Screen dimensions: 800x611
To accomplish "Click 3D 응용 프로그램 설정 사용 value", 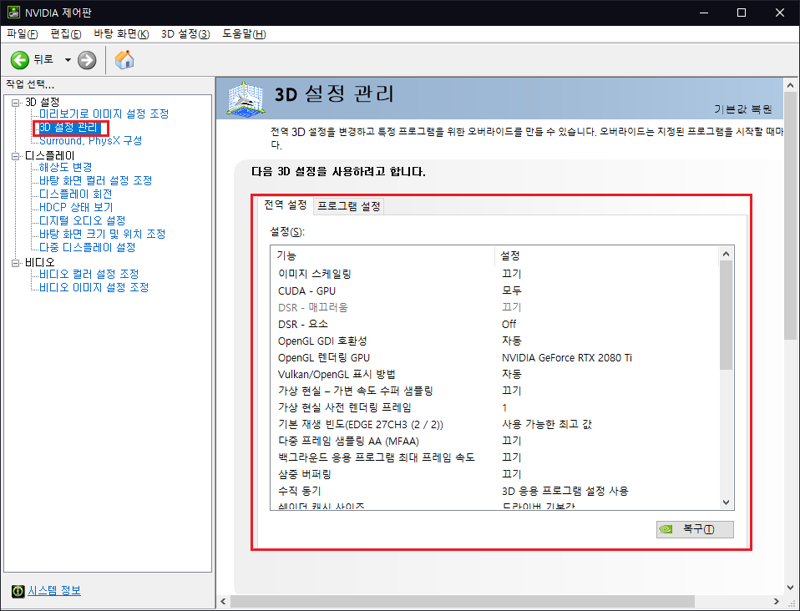I will point(565,491).
